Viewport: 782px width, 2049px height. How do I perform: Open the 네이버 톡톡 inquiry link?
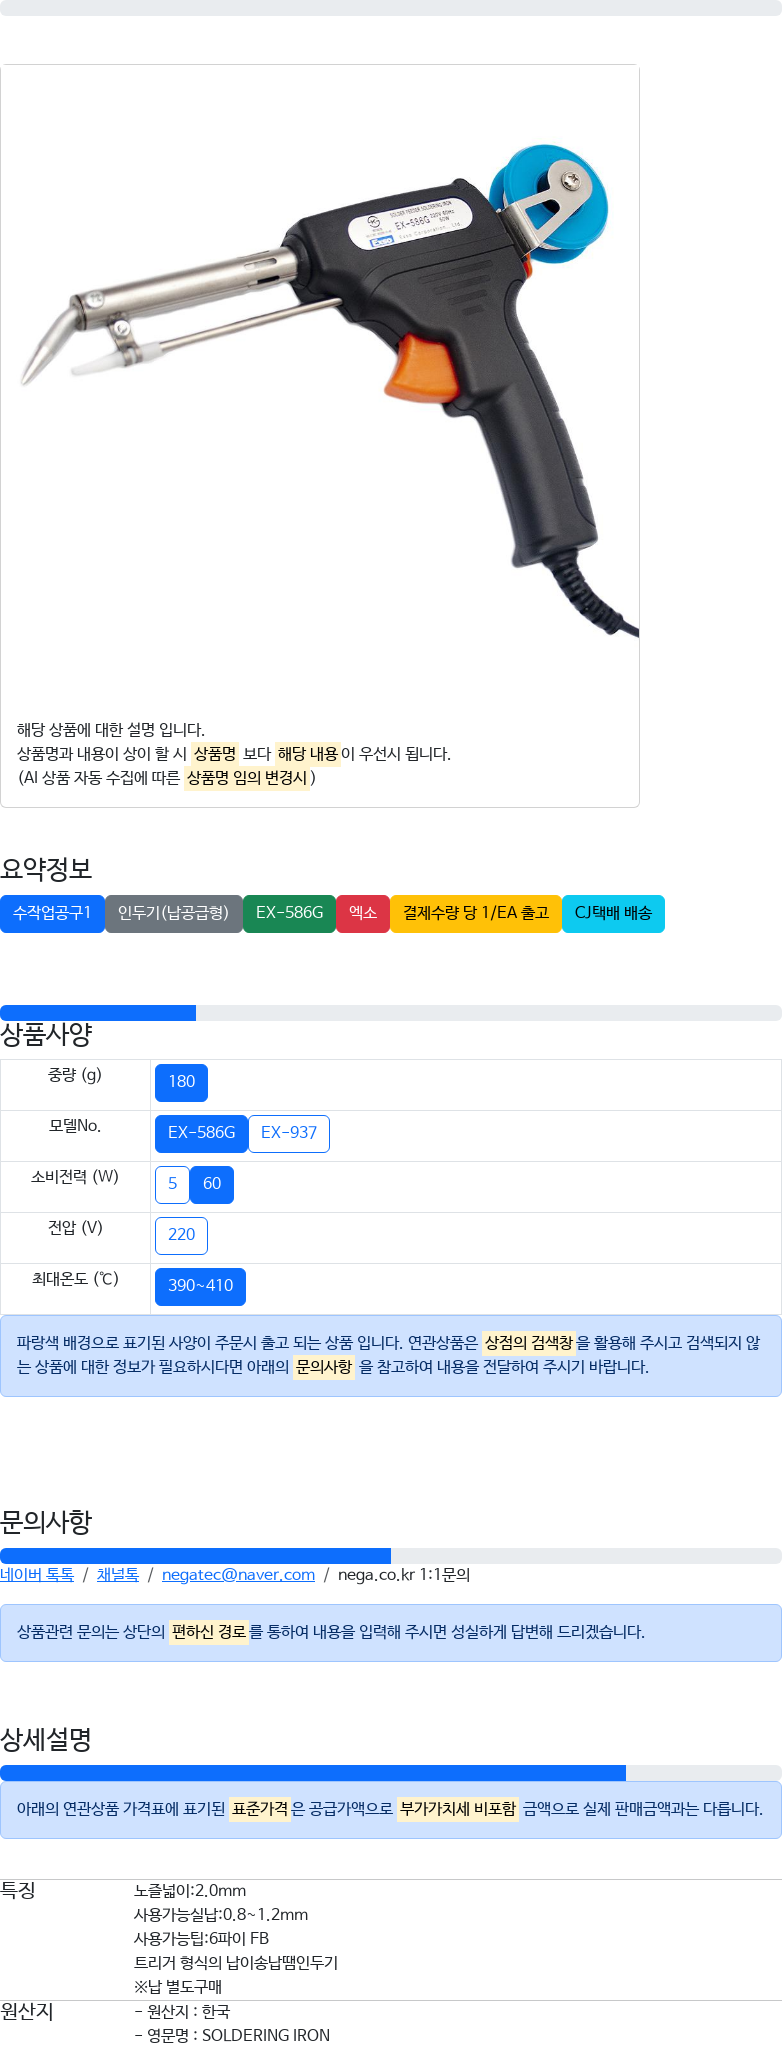(37, 1575)
